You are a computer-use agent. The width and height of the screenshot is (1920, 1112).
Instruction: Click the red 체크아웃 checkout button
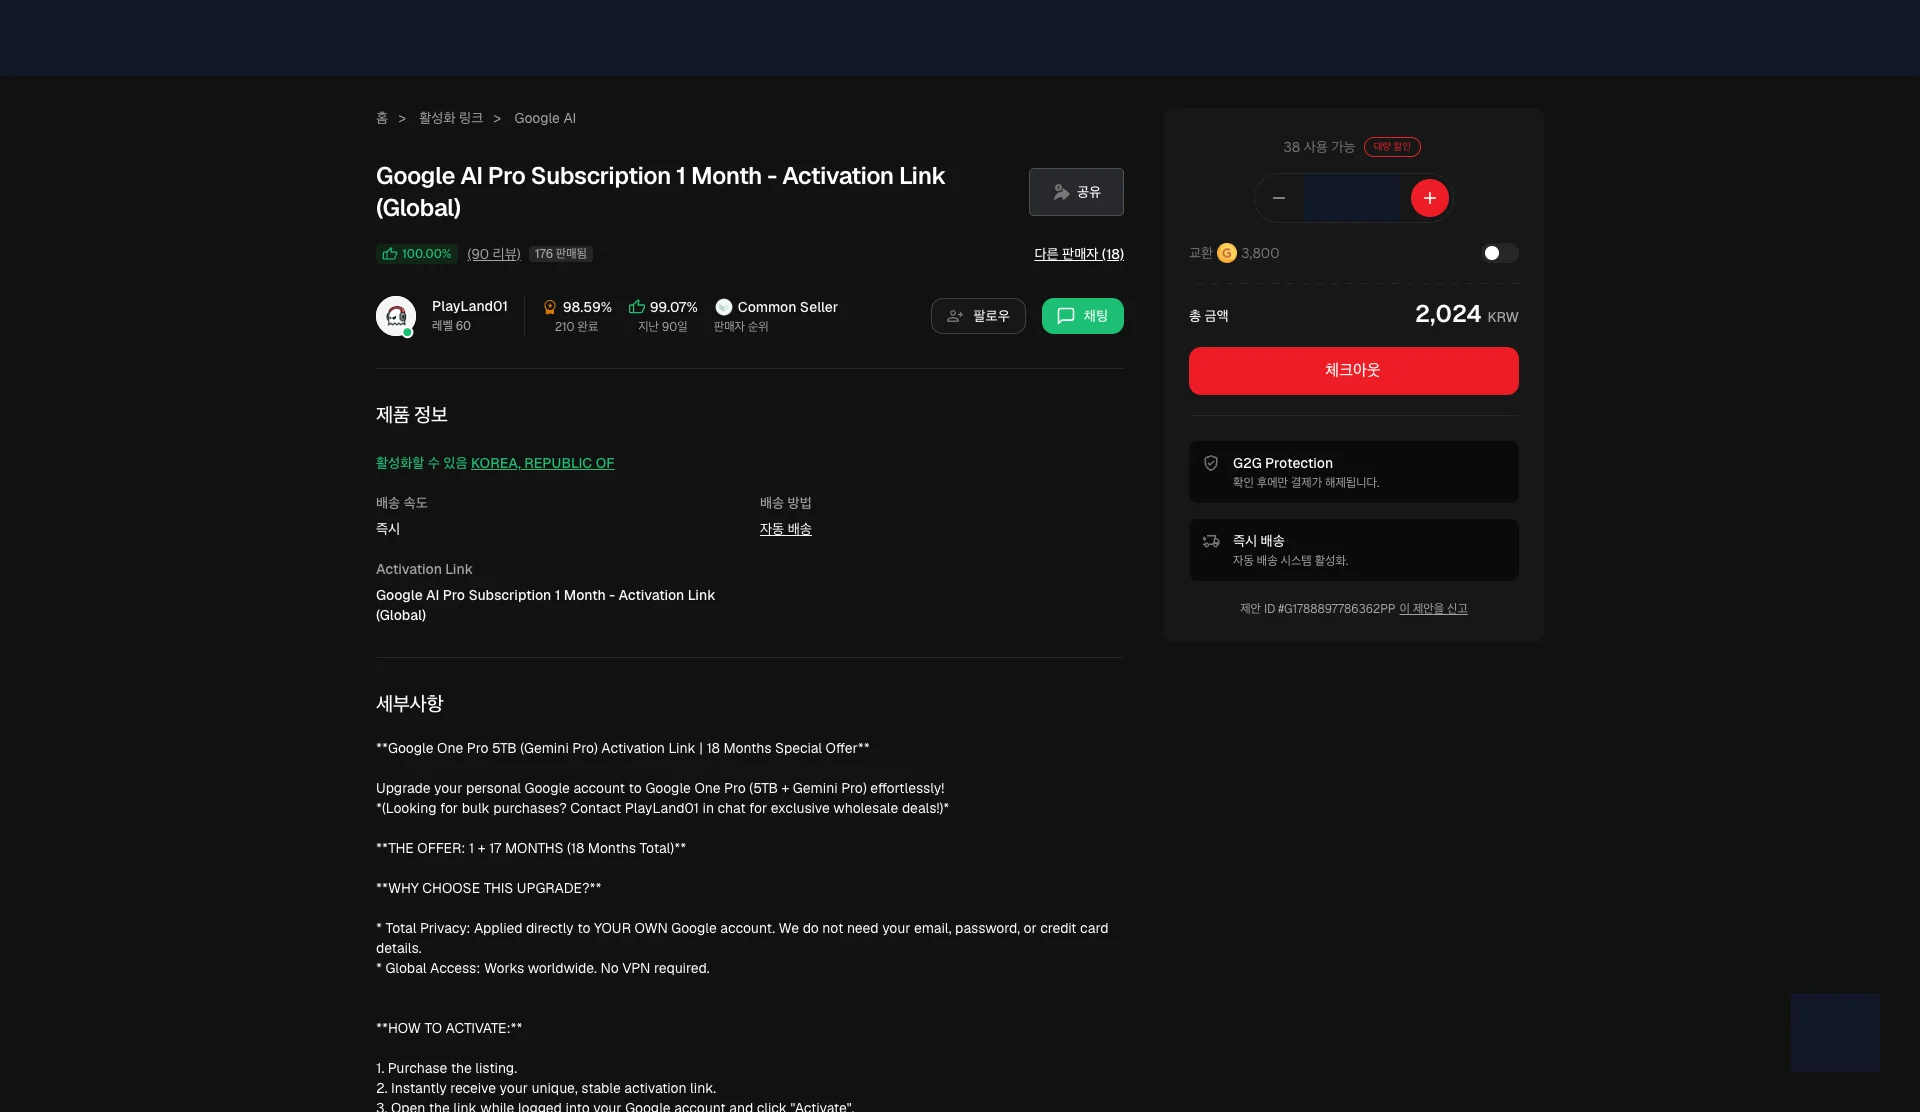coord(1353,371)
